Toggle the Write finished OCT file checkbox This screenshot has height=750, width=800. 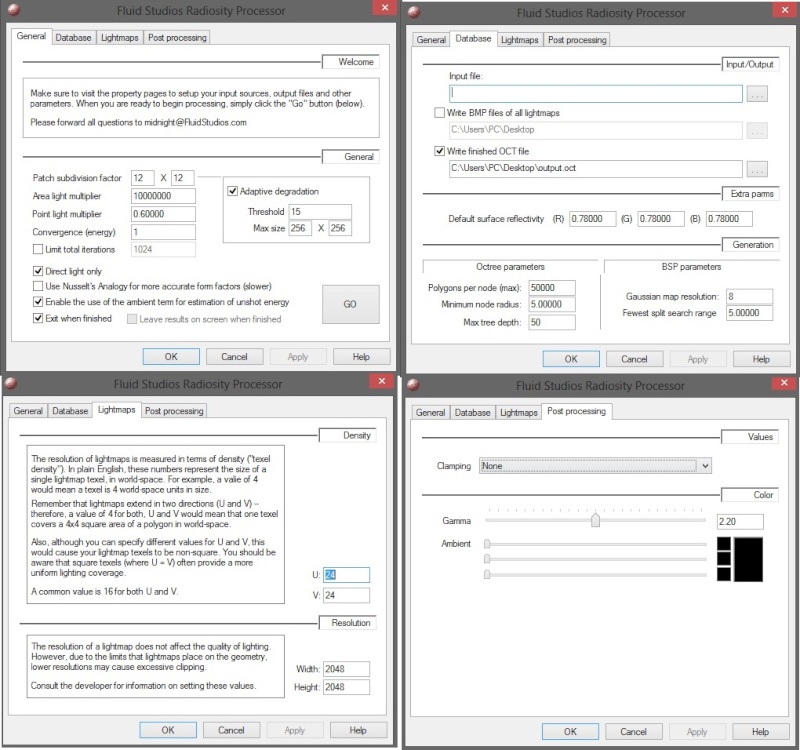pos(439,151)
